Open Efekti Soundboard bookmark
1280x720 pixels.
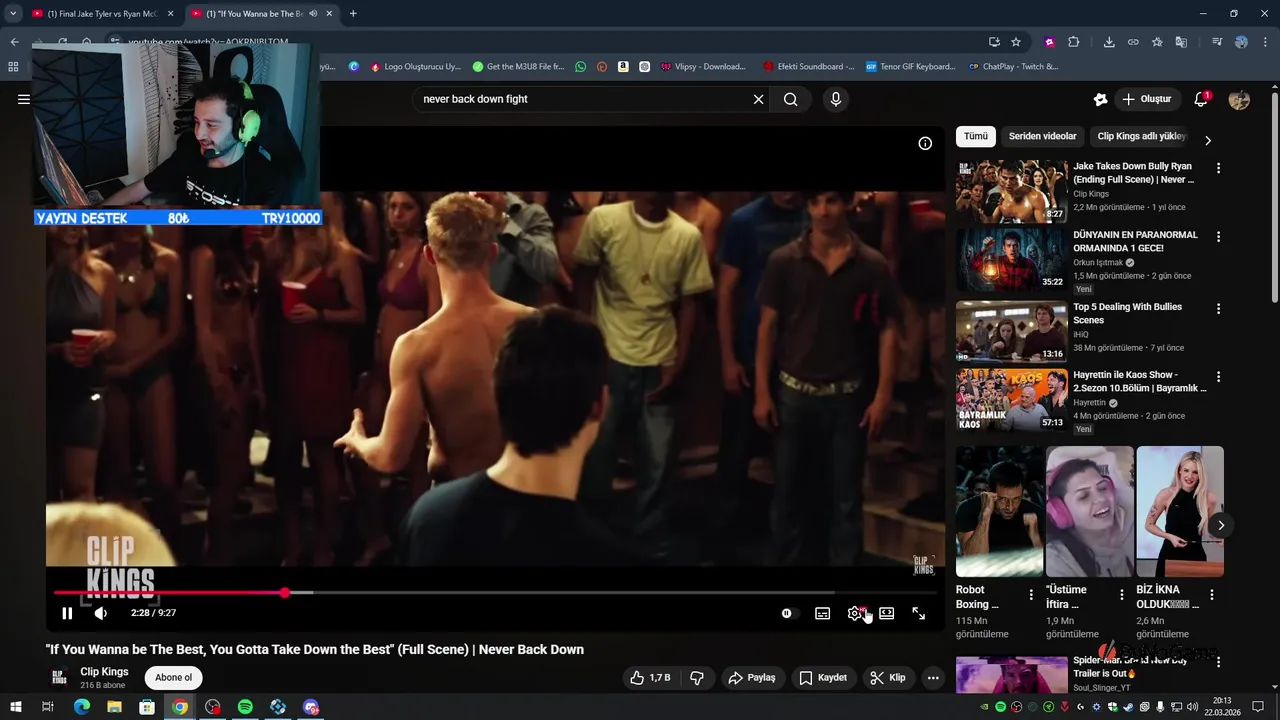click(808, 67)
